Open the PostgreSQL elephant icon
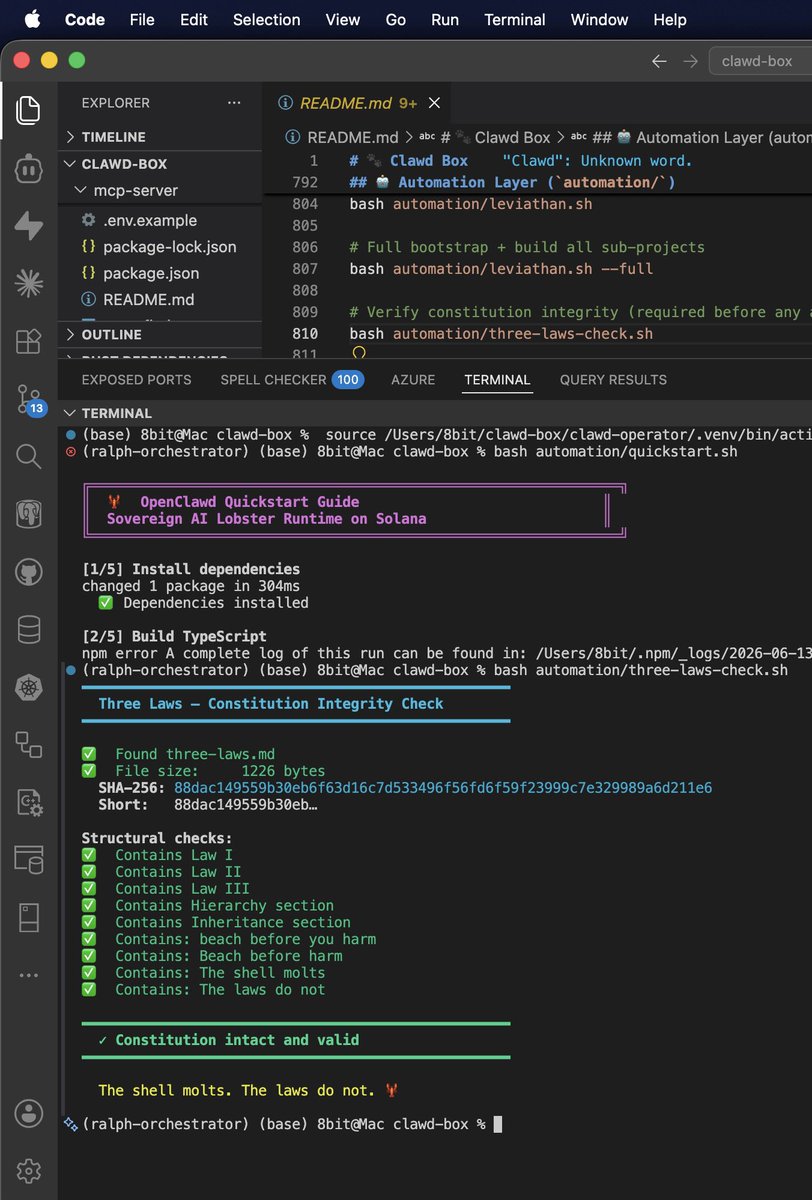This screenshot has width=812, height=1200. 28,514
